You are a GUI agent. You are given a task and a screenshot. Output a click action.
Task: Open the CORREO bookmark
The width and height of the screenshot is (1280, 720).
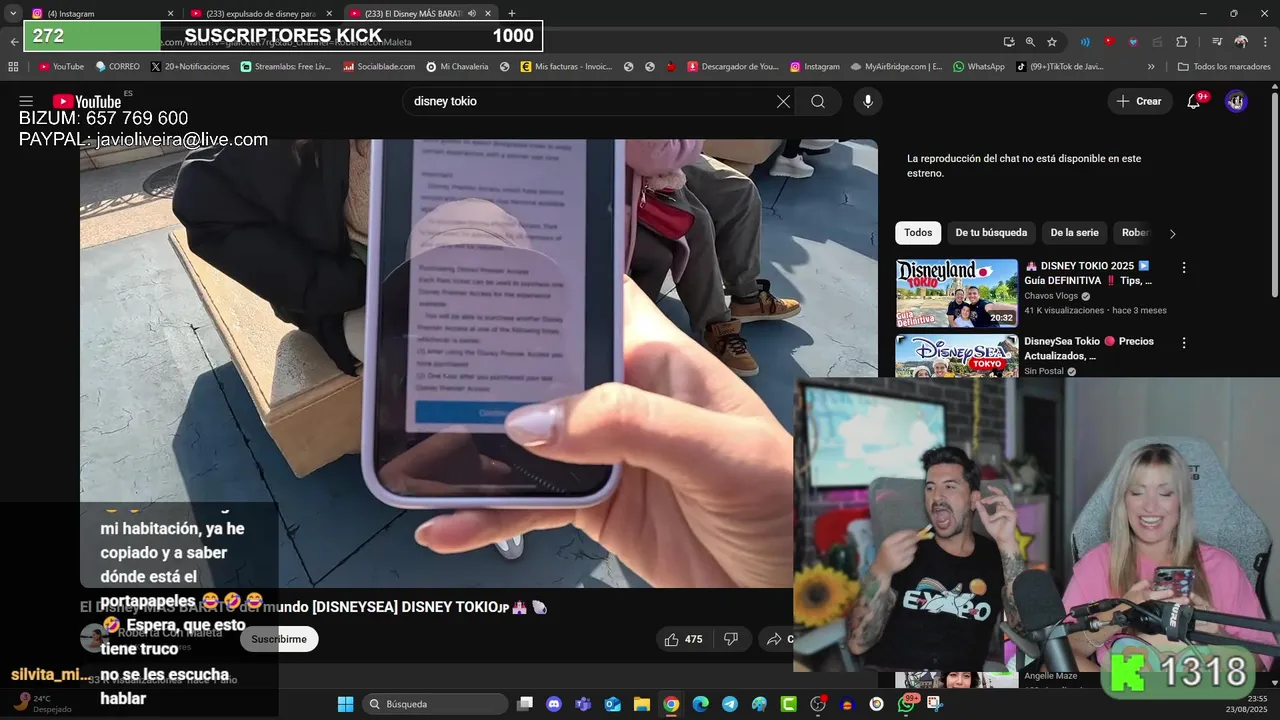[x=118, y=66]
